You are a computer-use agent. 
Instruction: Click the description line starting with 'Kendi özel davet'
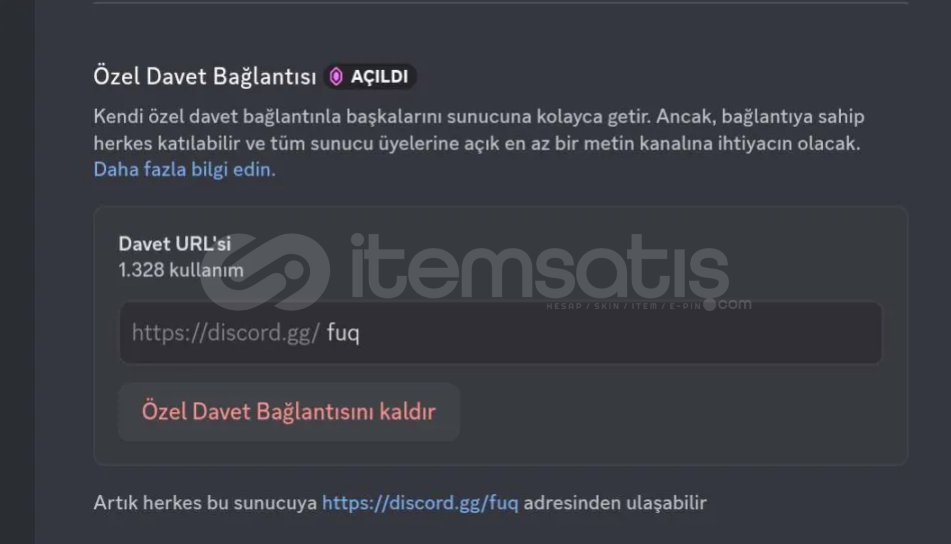pyautogui.click(x=479, y=116)
